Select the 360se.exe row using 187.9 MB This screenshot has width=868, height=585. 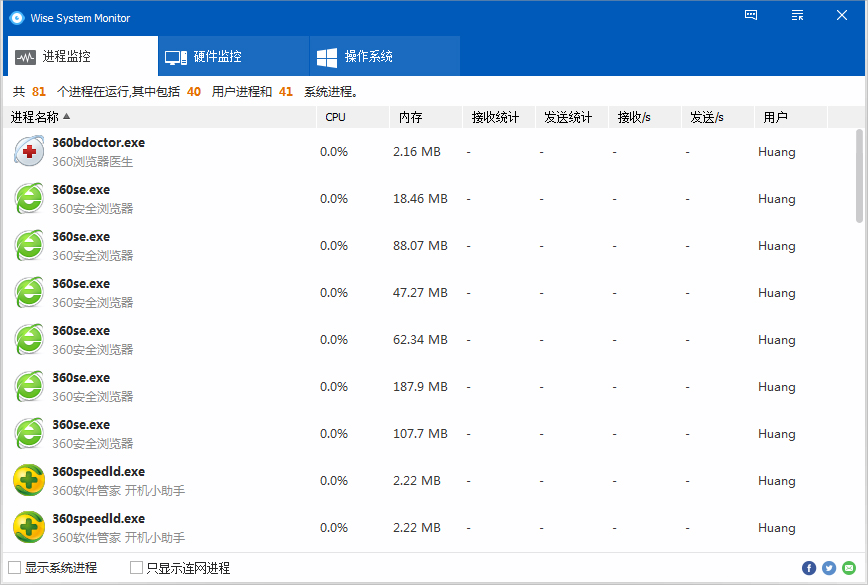coord(400,387)
